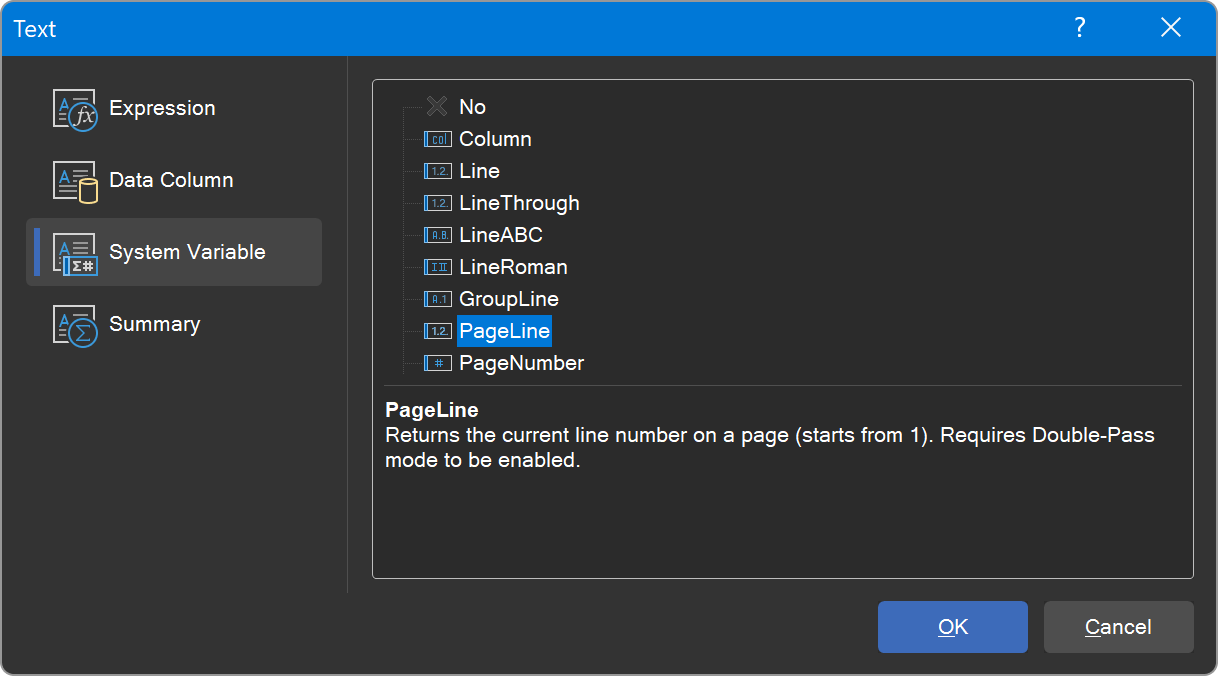This screenshot has width=1218, height=676.
Task: Choose the GroupLine variable
Action: point(508,299)
